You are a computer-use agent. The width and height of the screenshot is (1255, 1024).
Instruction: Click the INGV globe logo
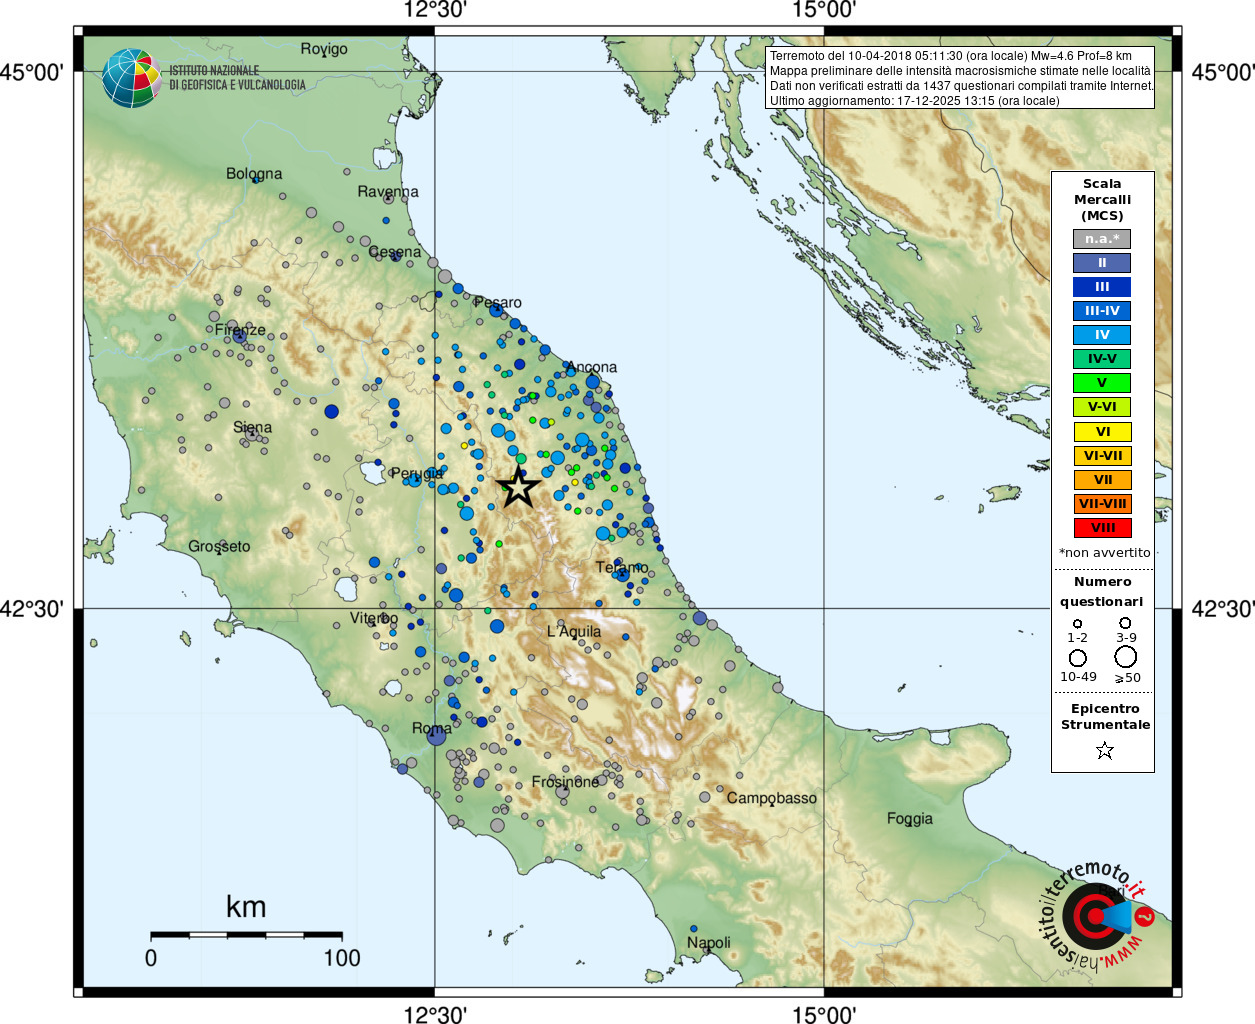click(x=131, y=78)
